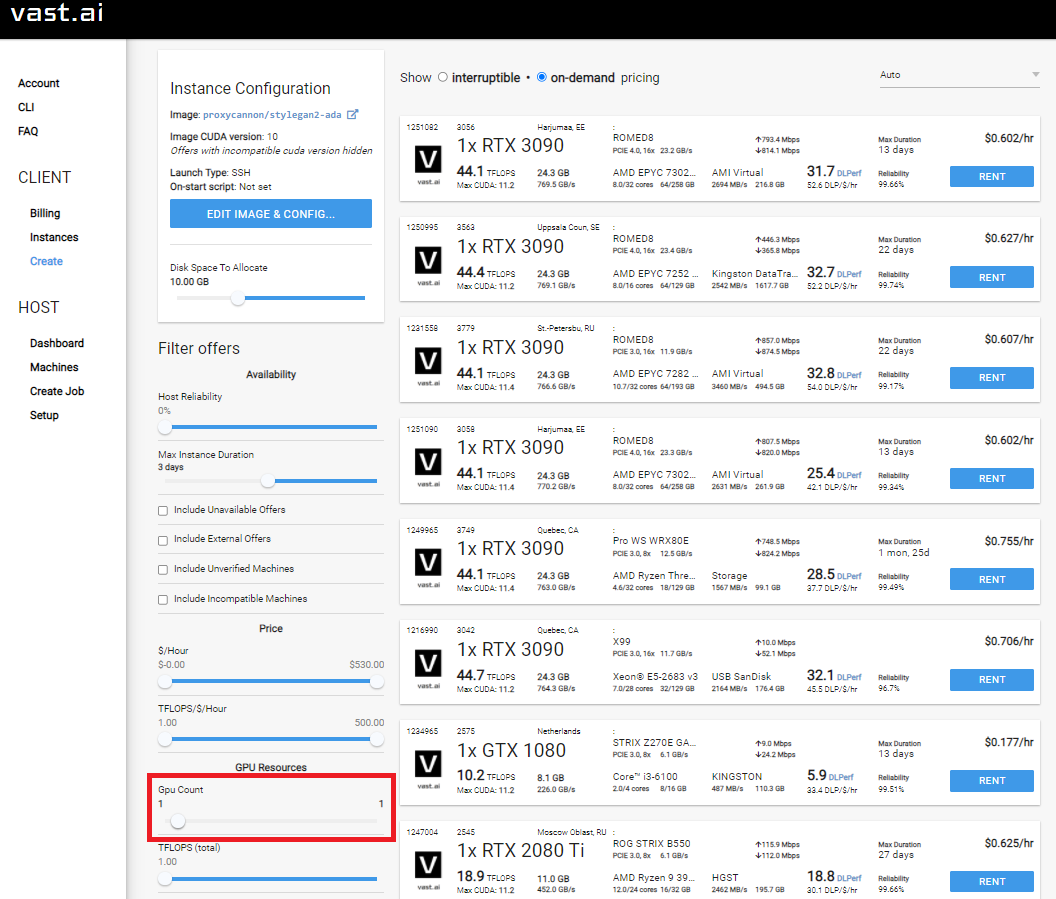Open external link icon beside stylegan2-ada image
Viewport: 1056px width, 899px height.
(352, 114)
